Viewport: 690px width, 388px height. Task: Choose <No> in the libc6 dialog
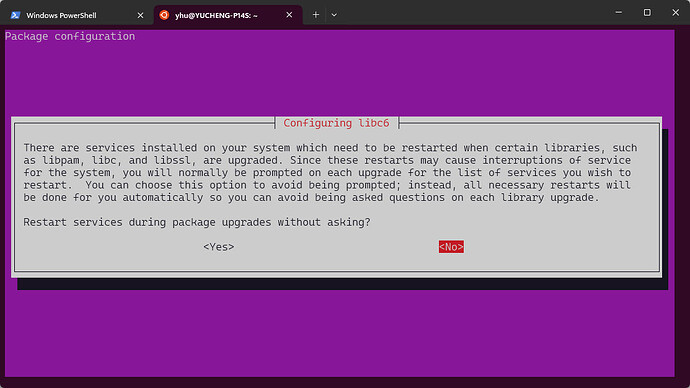451,247
